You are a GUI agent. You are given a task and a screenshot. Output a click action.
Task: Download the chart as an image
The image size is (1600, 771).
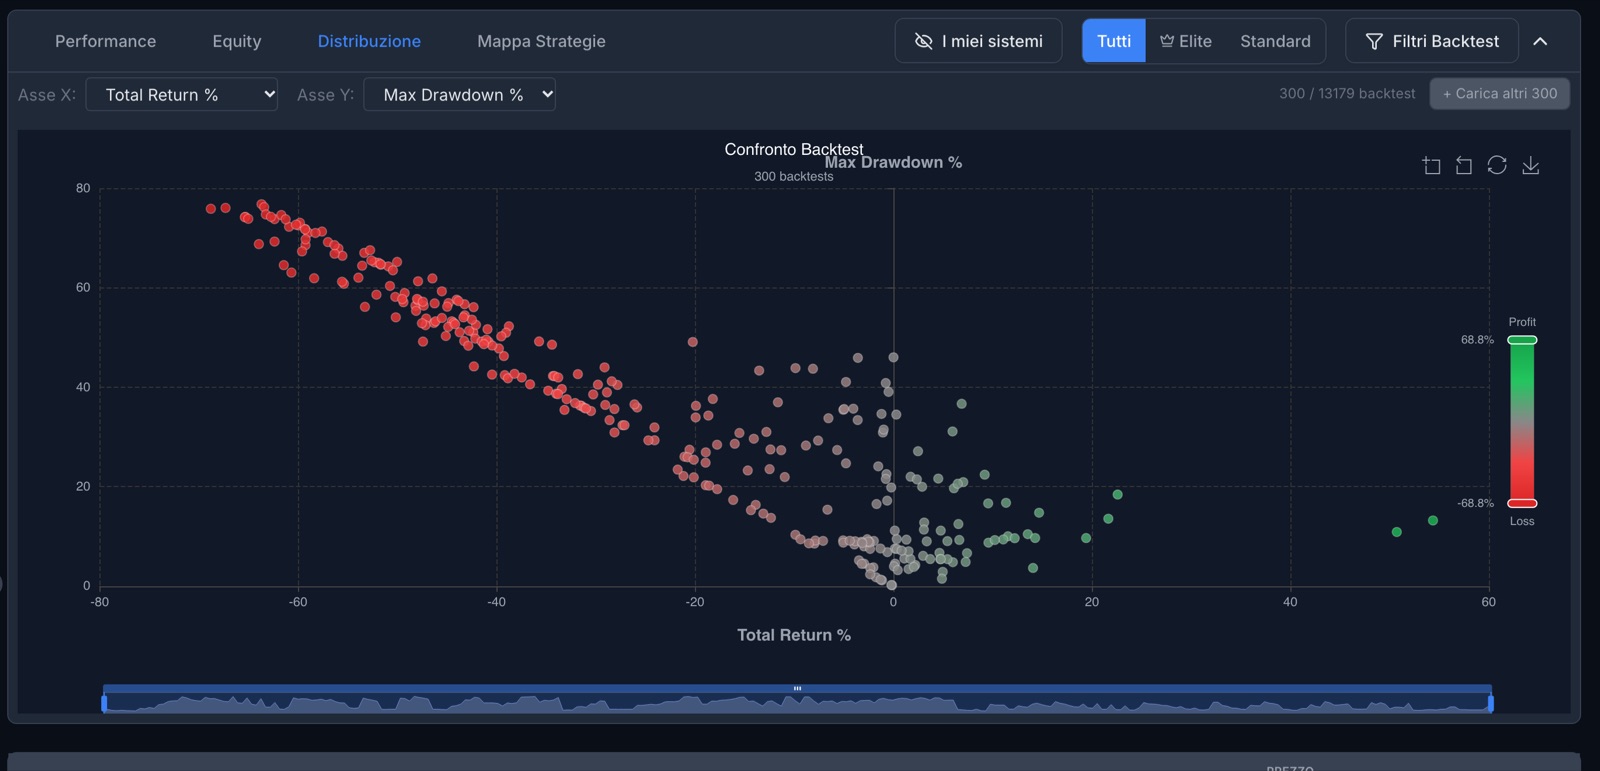tap(1531, 165)
